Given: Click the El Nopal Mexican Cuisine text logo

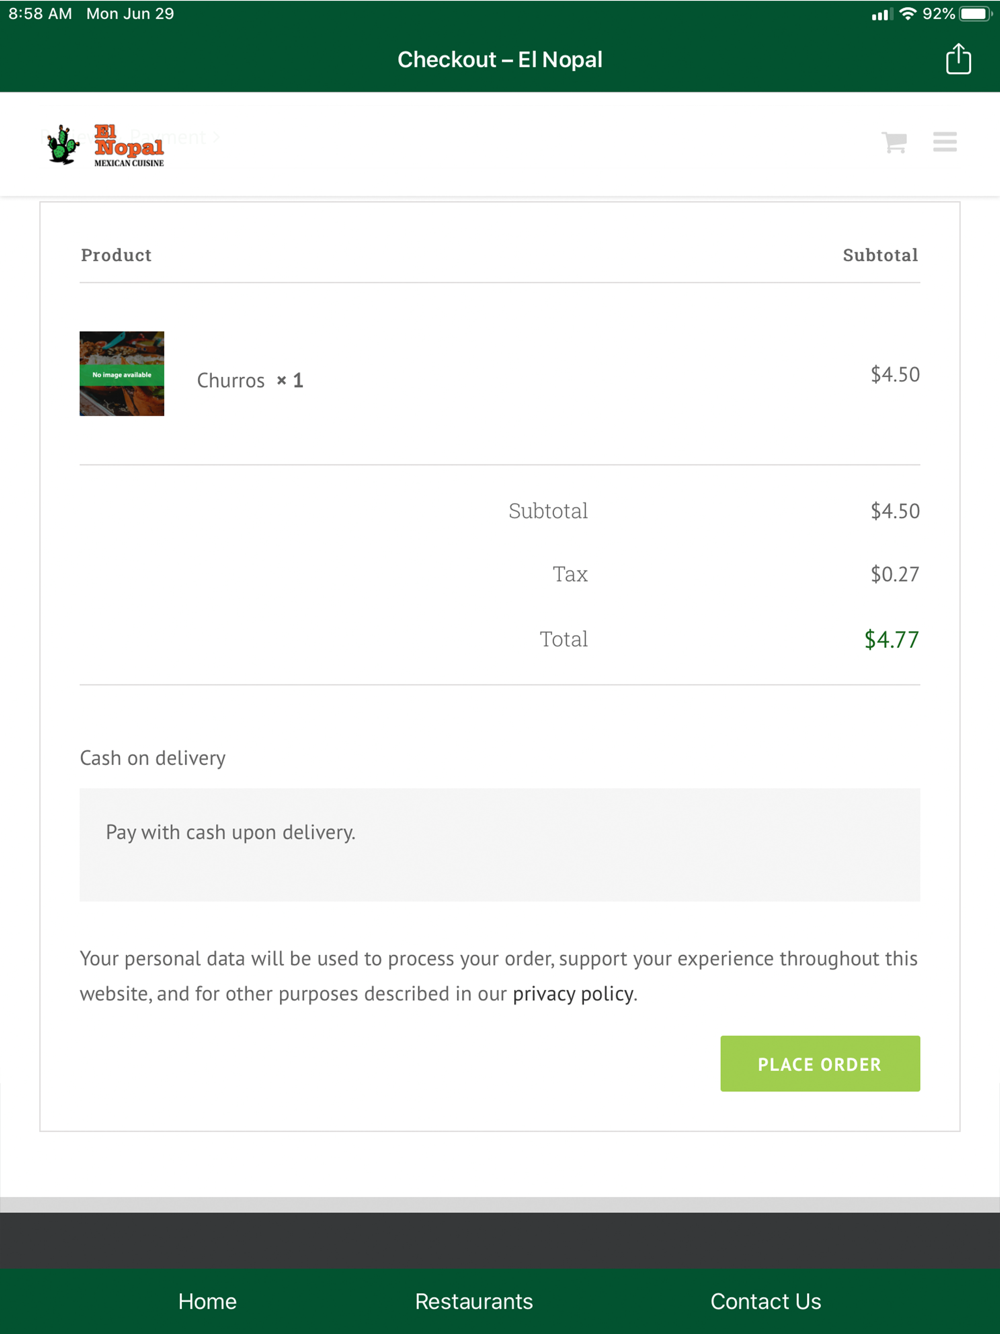Looking at the screenshot, I should 129,146.
